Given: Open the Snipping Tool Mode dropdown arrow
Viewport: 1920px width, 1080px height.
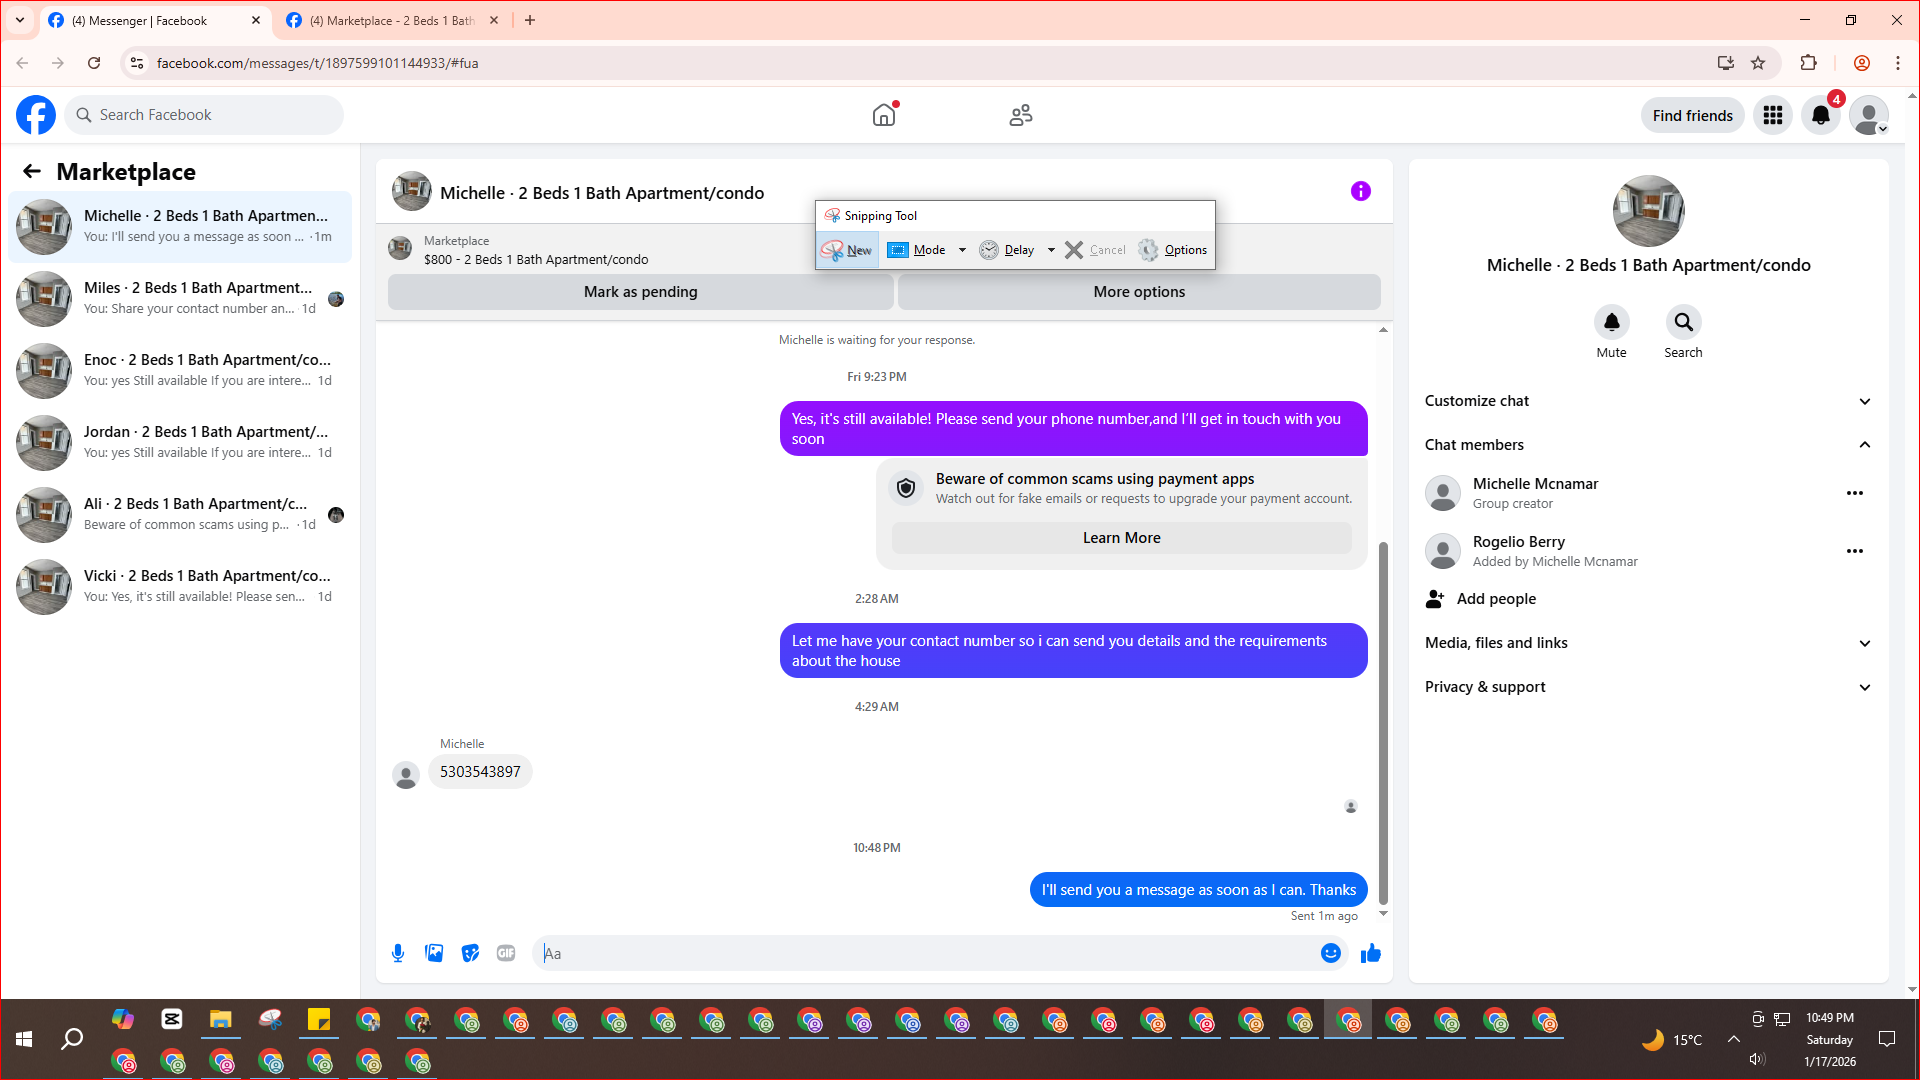Looking at the screenshot, I should coord(962,250).
